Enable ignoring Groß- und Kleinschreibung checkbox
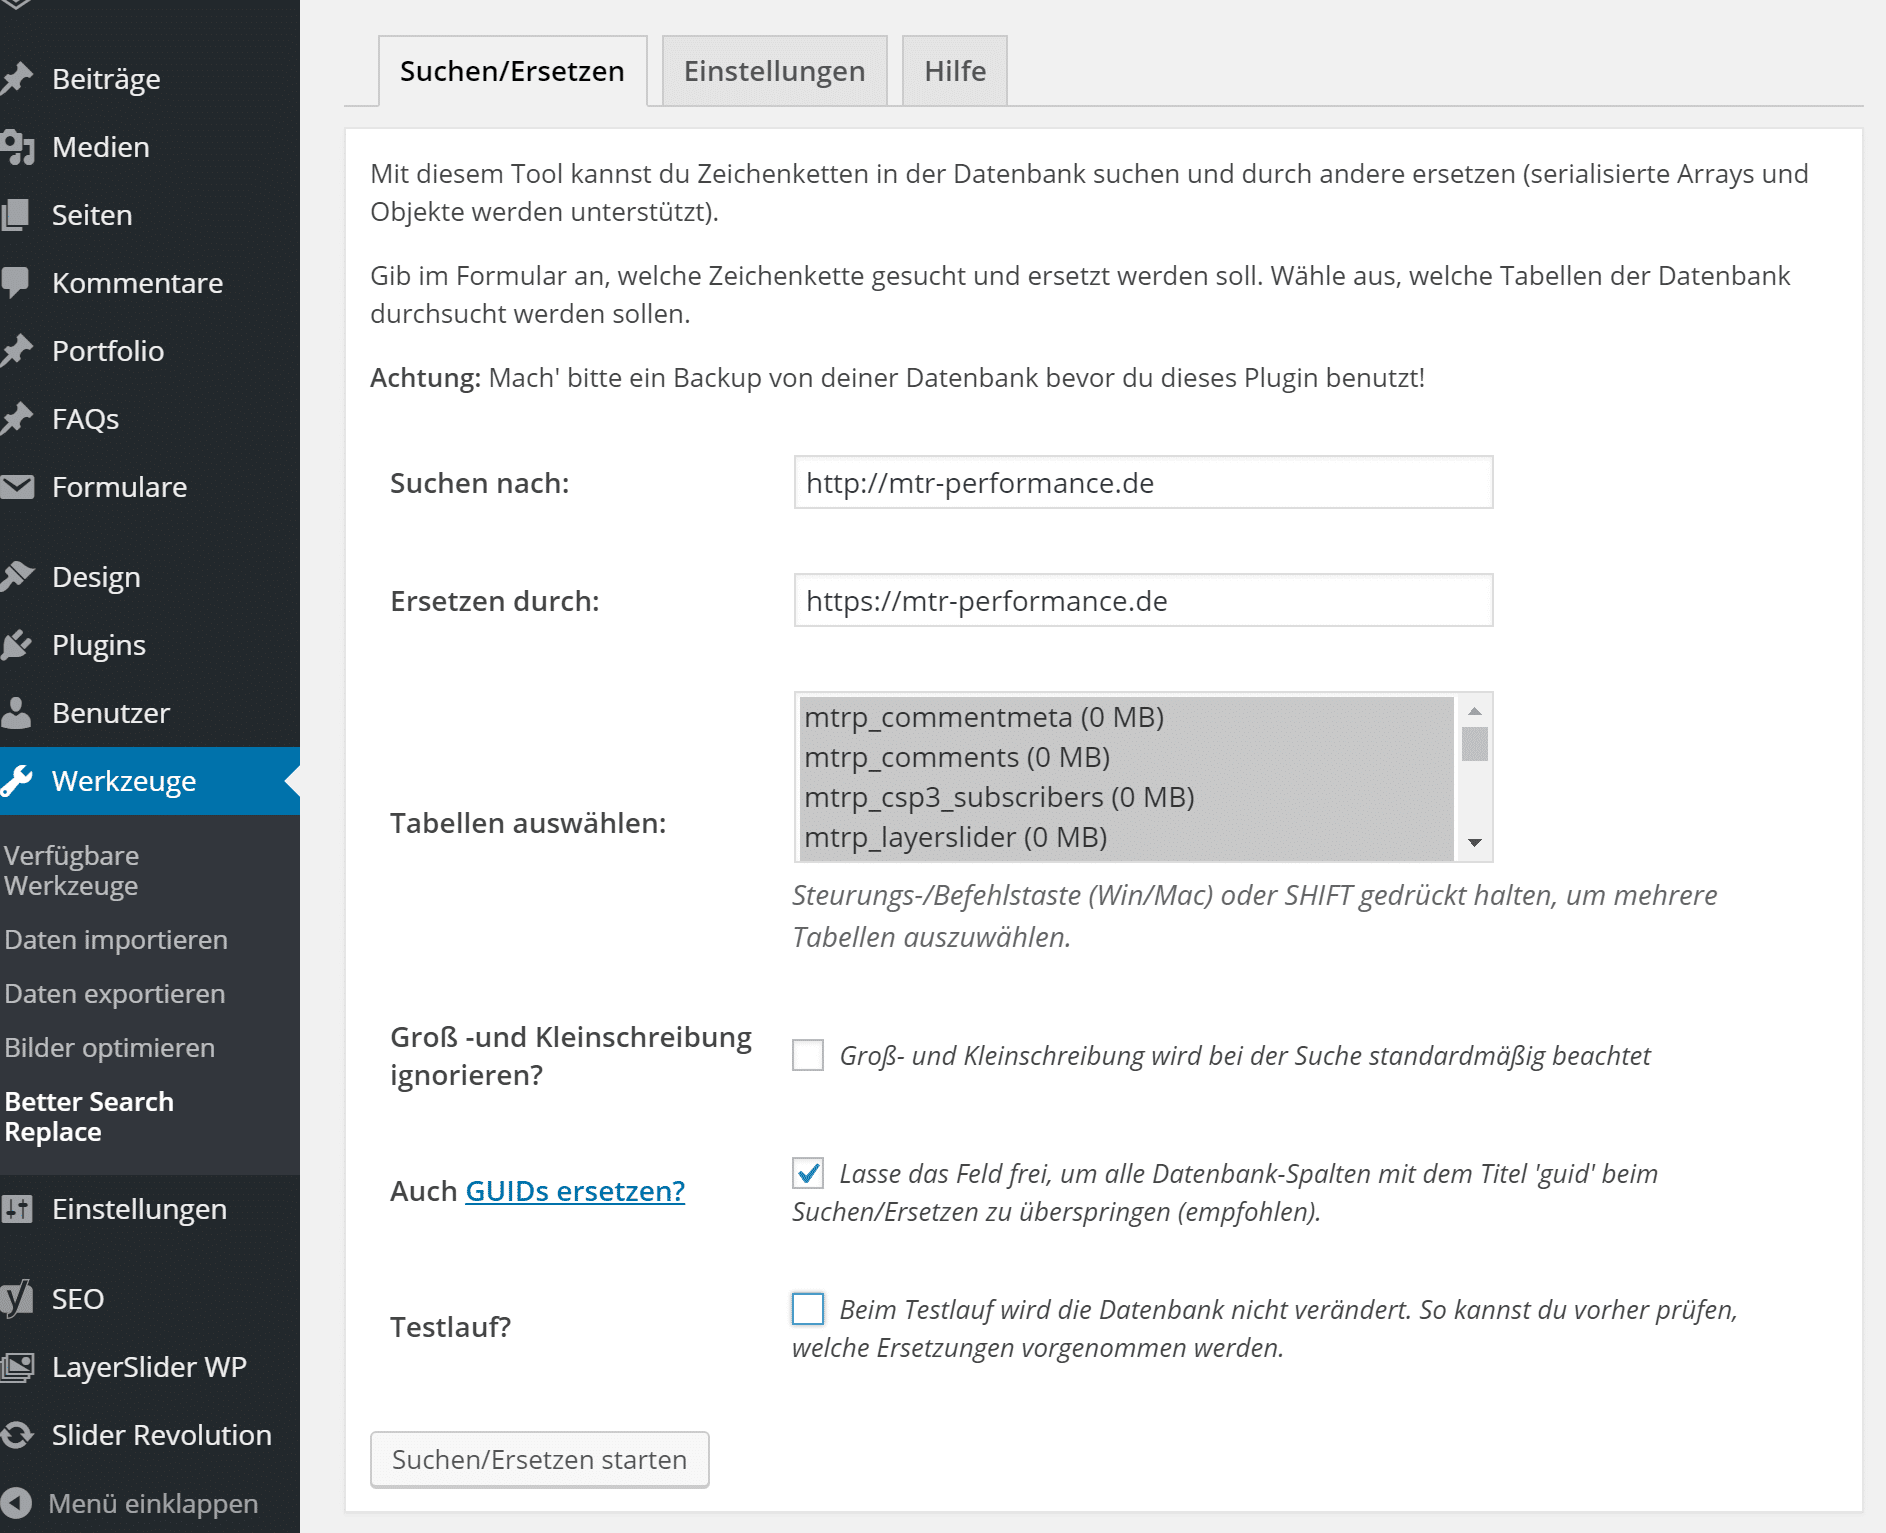 click(808, 1055)
